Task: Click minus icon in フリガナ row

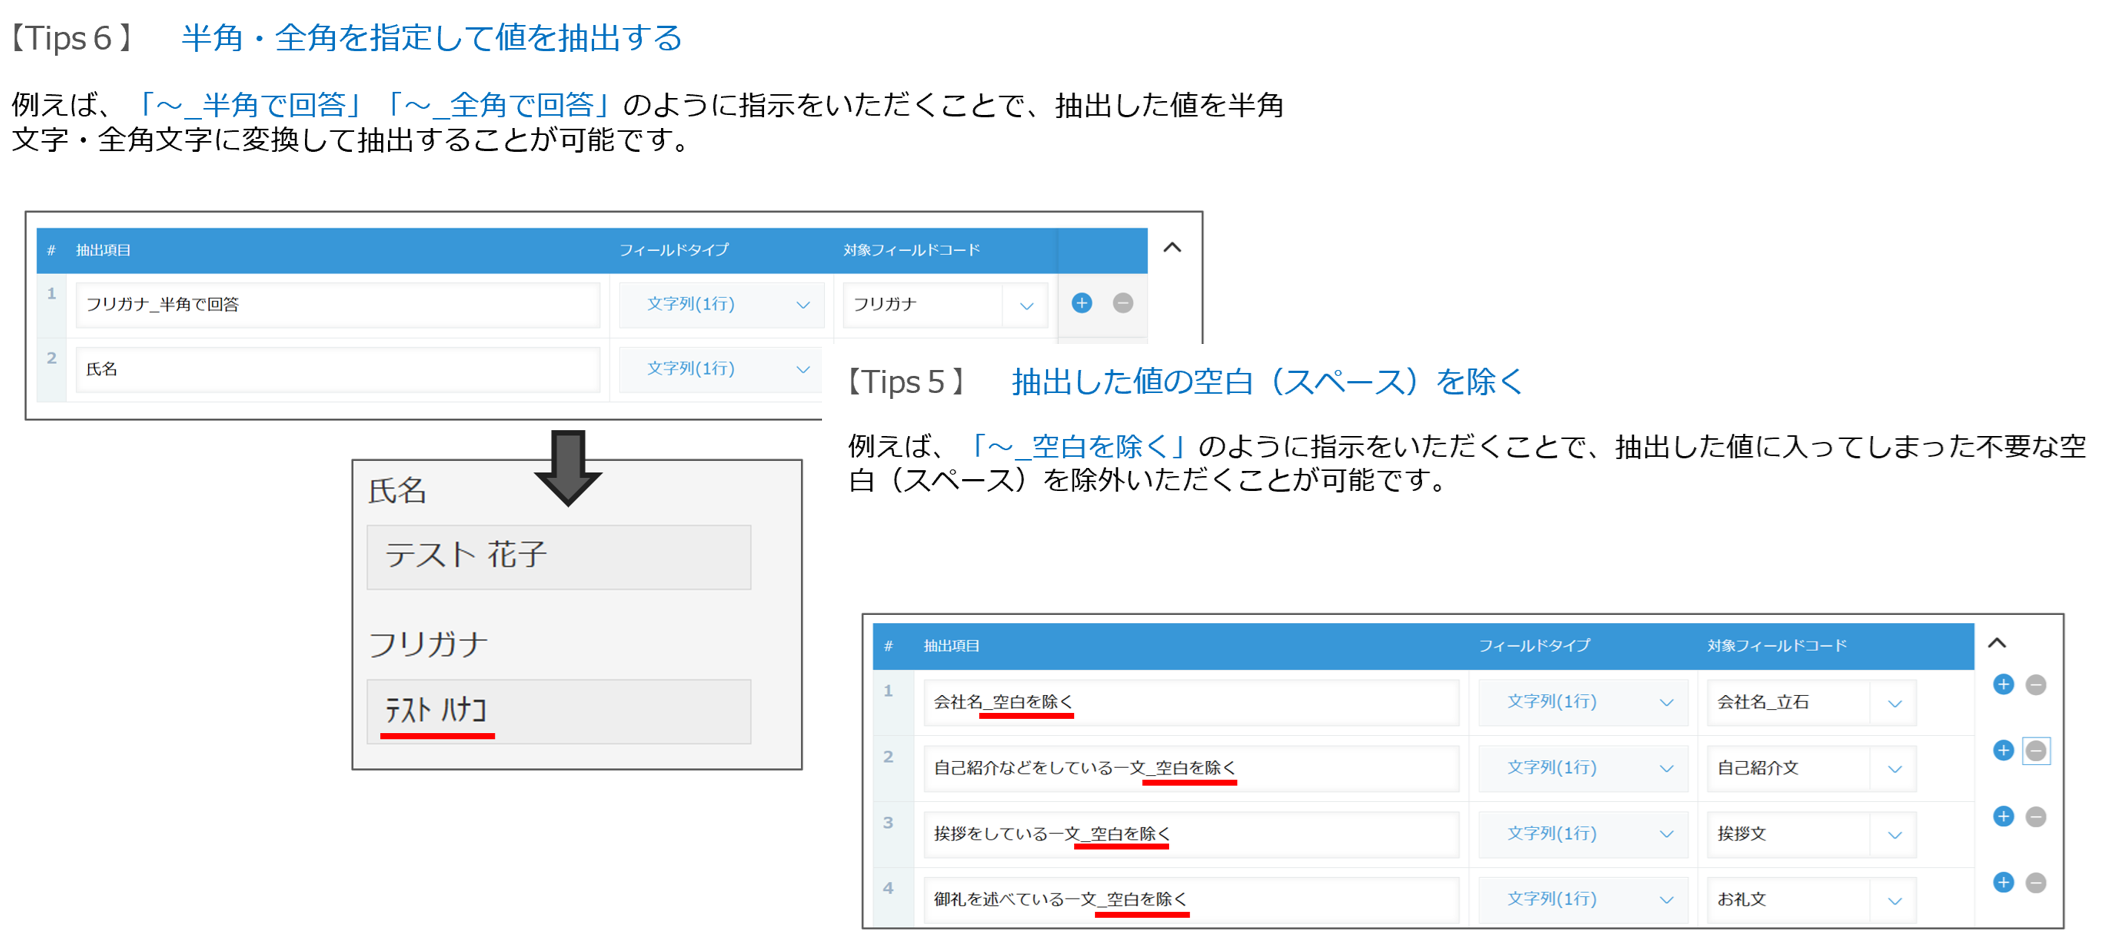Action: tap(1122, 303)
